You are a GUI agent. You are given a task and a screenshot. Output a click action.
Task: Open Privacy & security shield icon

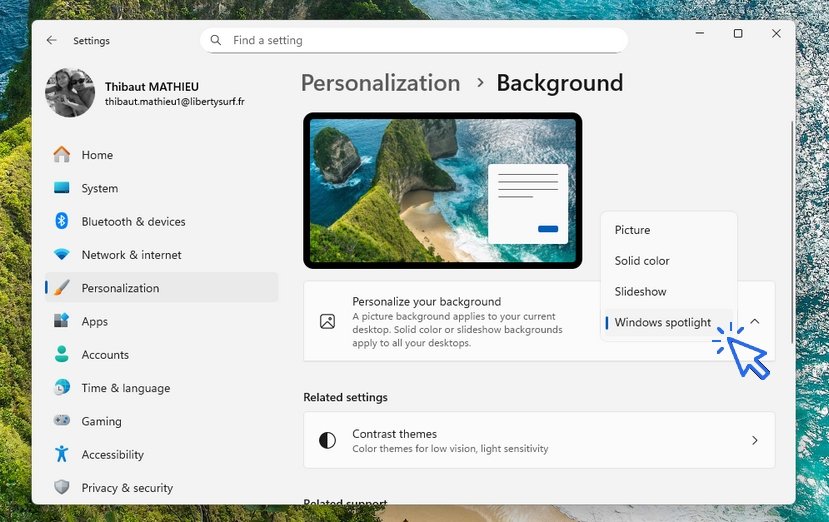pyautogui.click(x=62, y=487)
